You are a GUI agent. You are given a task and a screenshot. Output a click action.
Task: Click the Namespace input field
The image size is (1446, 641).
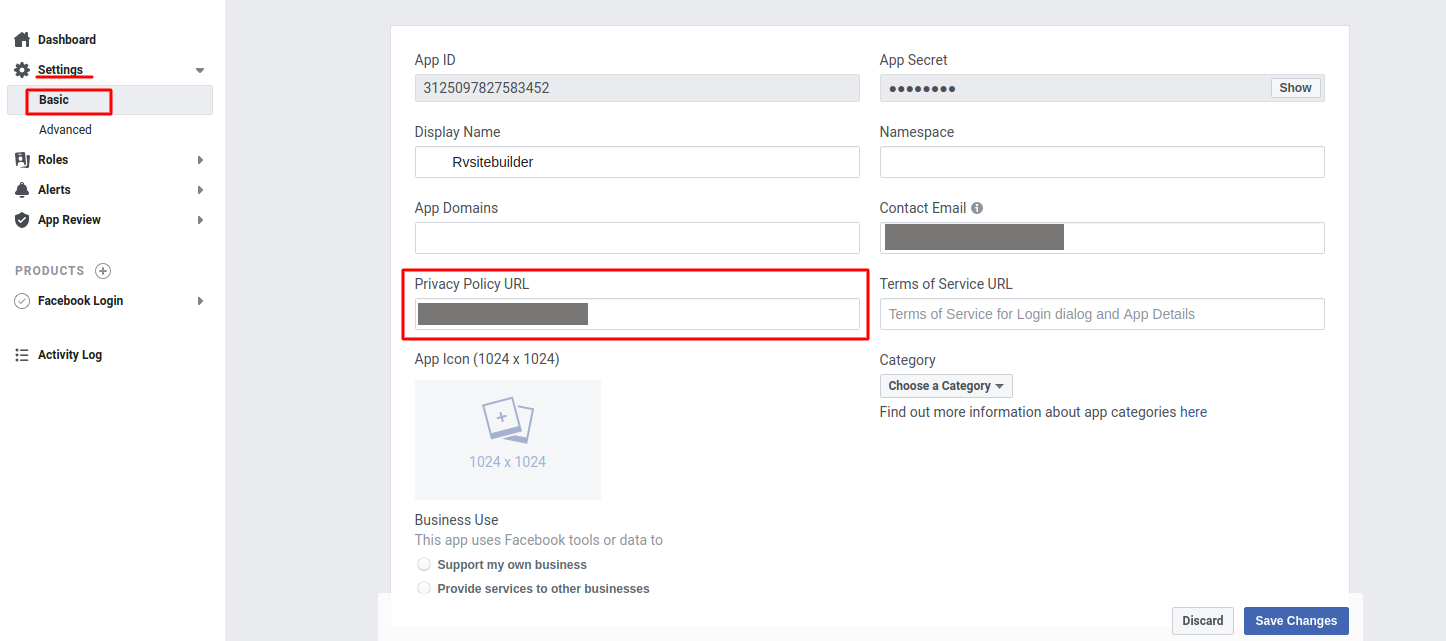tap(1102, 162)
